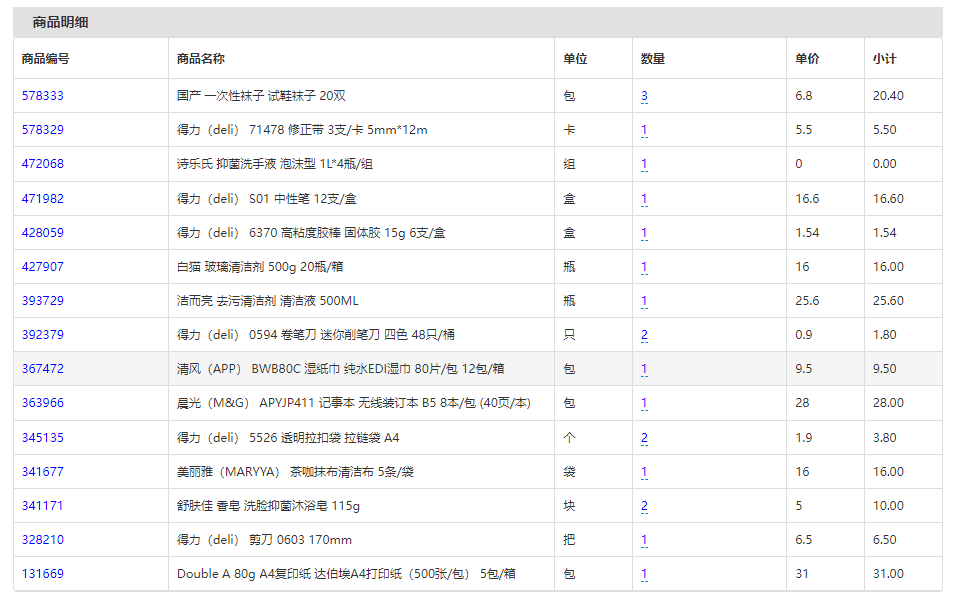968x595 pixels.
Task: Select product name 剪刀 0603 170mm
Action: point(264,539)
